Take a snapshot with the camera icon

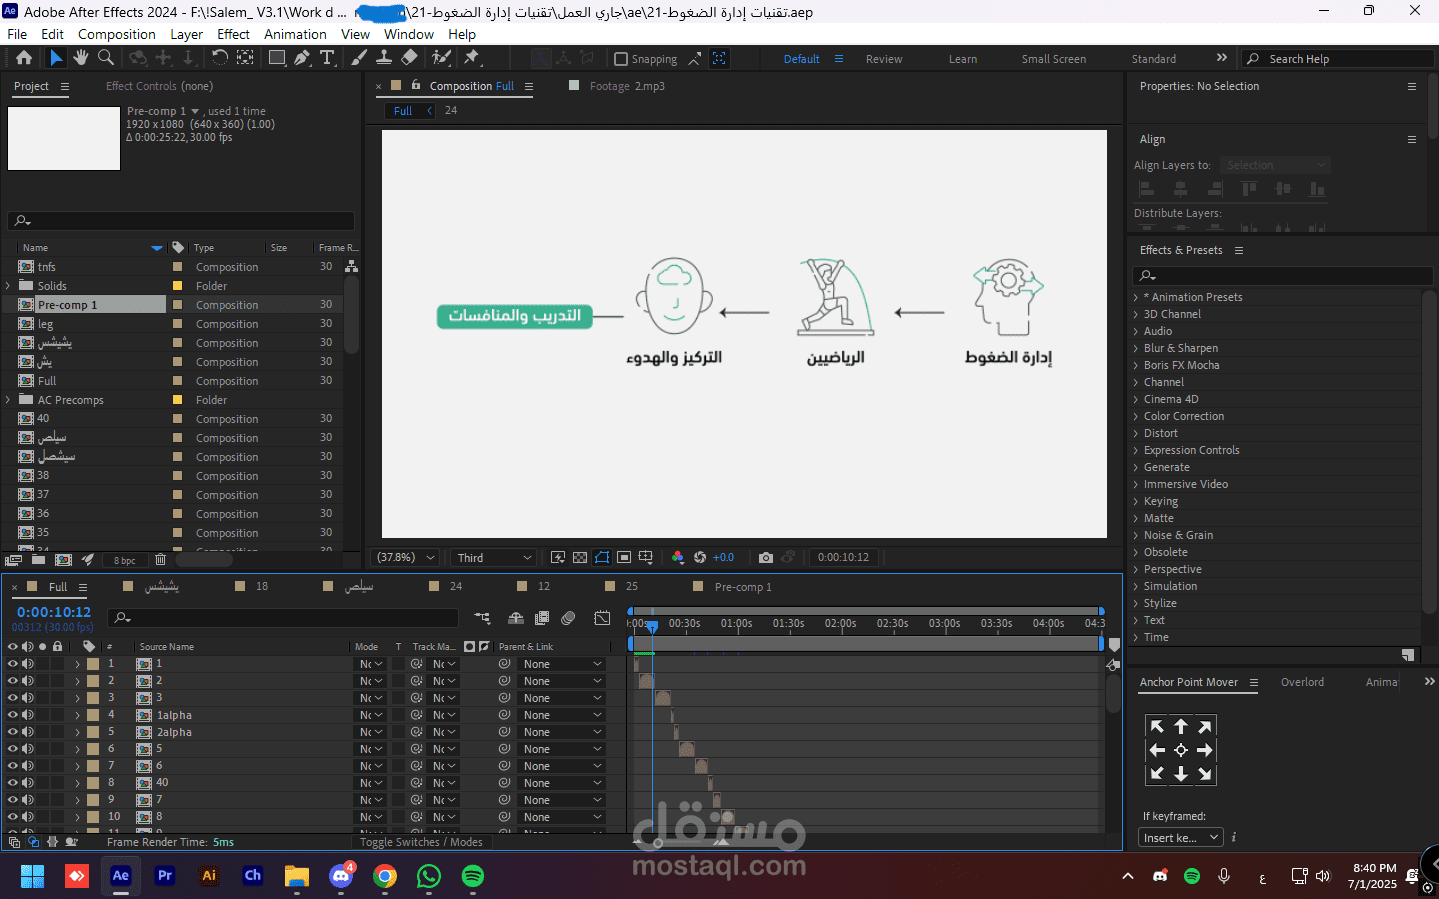(766, 557)
